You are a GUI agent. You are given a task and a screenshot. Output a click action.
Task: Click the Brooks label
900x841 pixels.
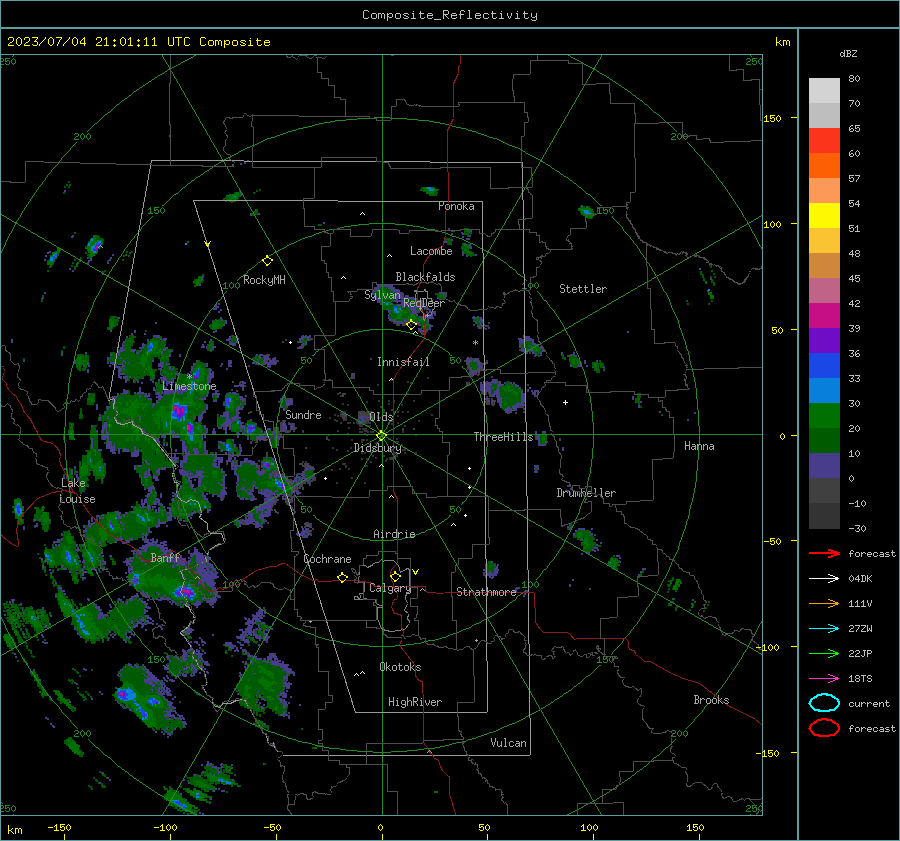click(711, 700)
